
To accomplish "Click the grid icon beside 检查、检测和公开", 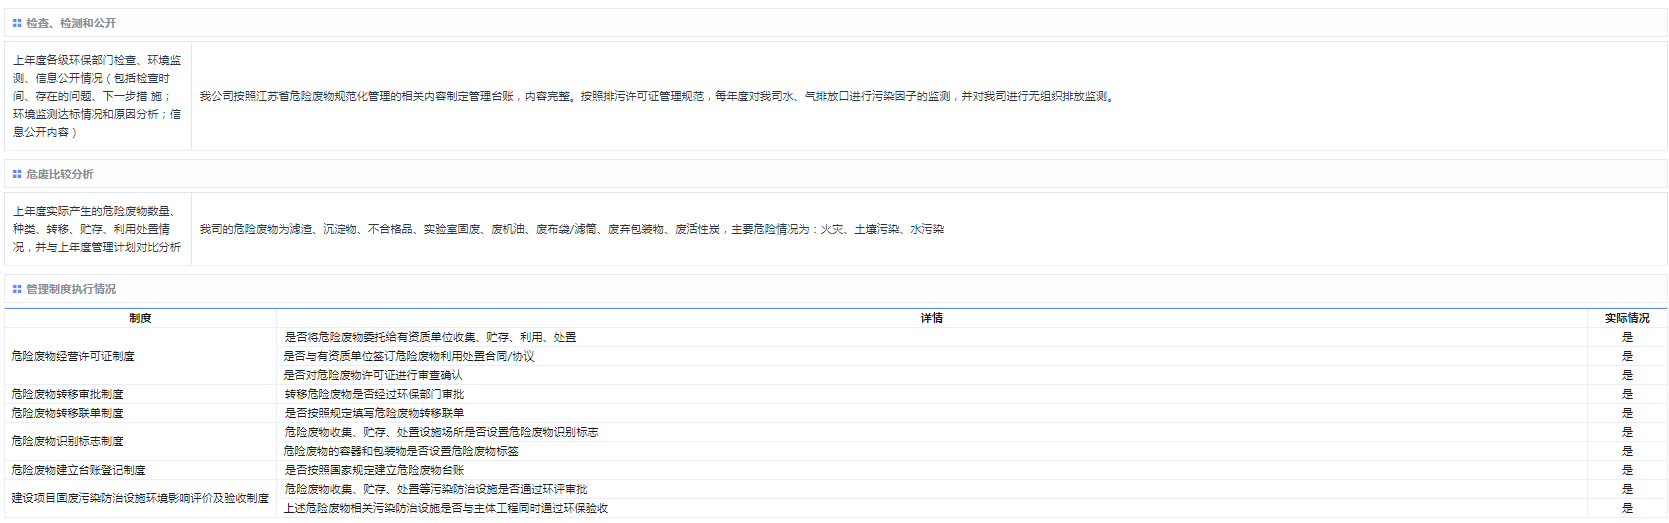I will click(17, 23).
